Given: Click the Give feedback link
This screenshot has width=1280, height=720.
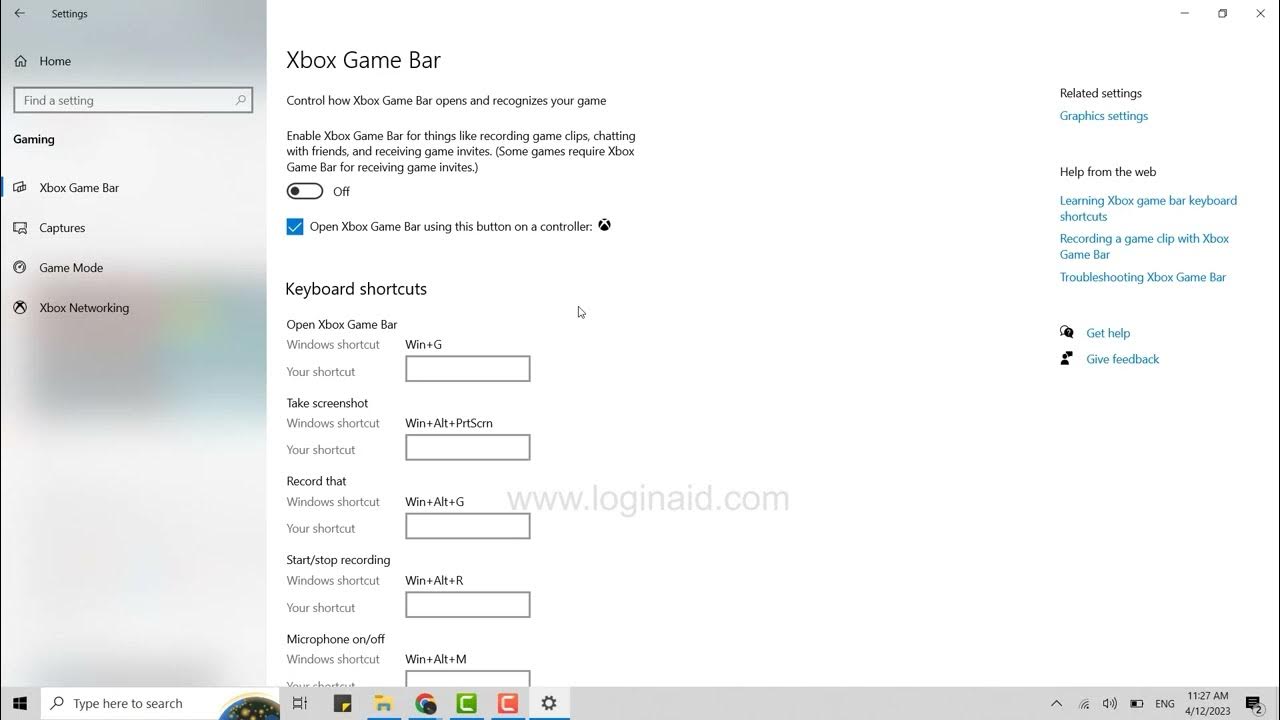Looking at the screenshot, I should pyautogui.click(x=1123, y=359).
